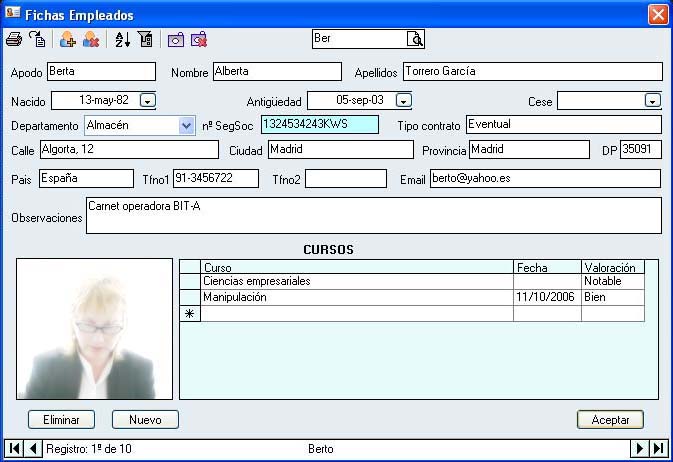The width and height of the screenshot is (673, 462).
Task: Click the Observaciones text field
Action: pos(373,215)
